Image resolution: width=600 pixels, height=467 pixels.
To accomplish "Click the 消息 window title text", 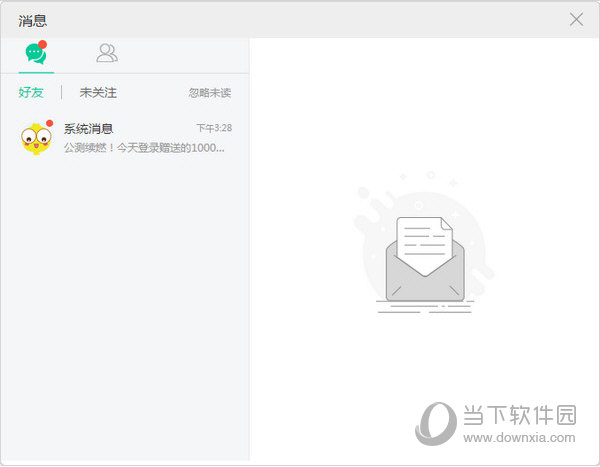I will pyautogui.click(x=32, y=20).
